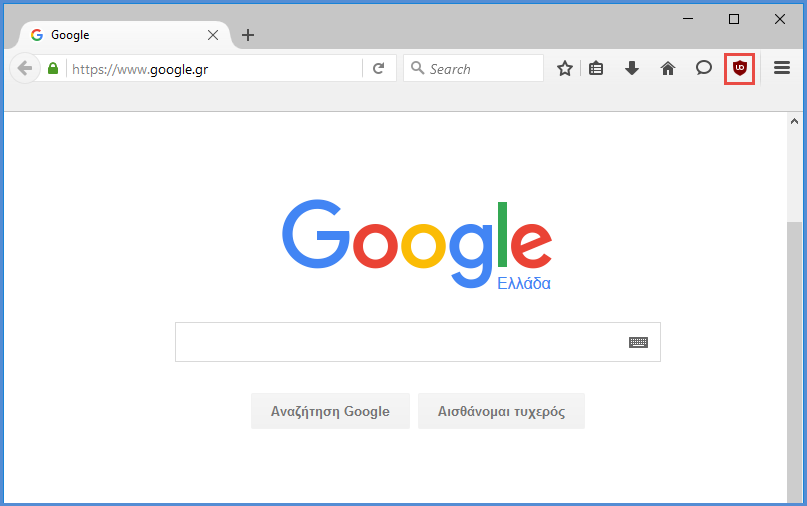Go to the Home page icon
The image size is (807, 506).
668,68
